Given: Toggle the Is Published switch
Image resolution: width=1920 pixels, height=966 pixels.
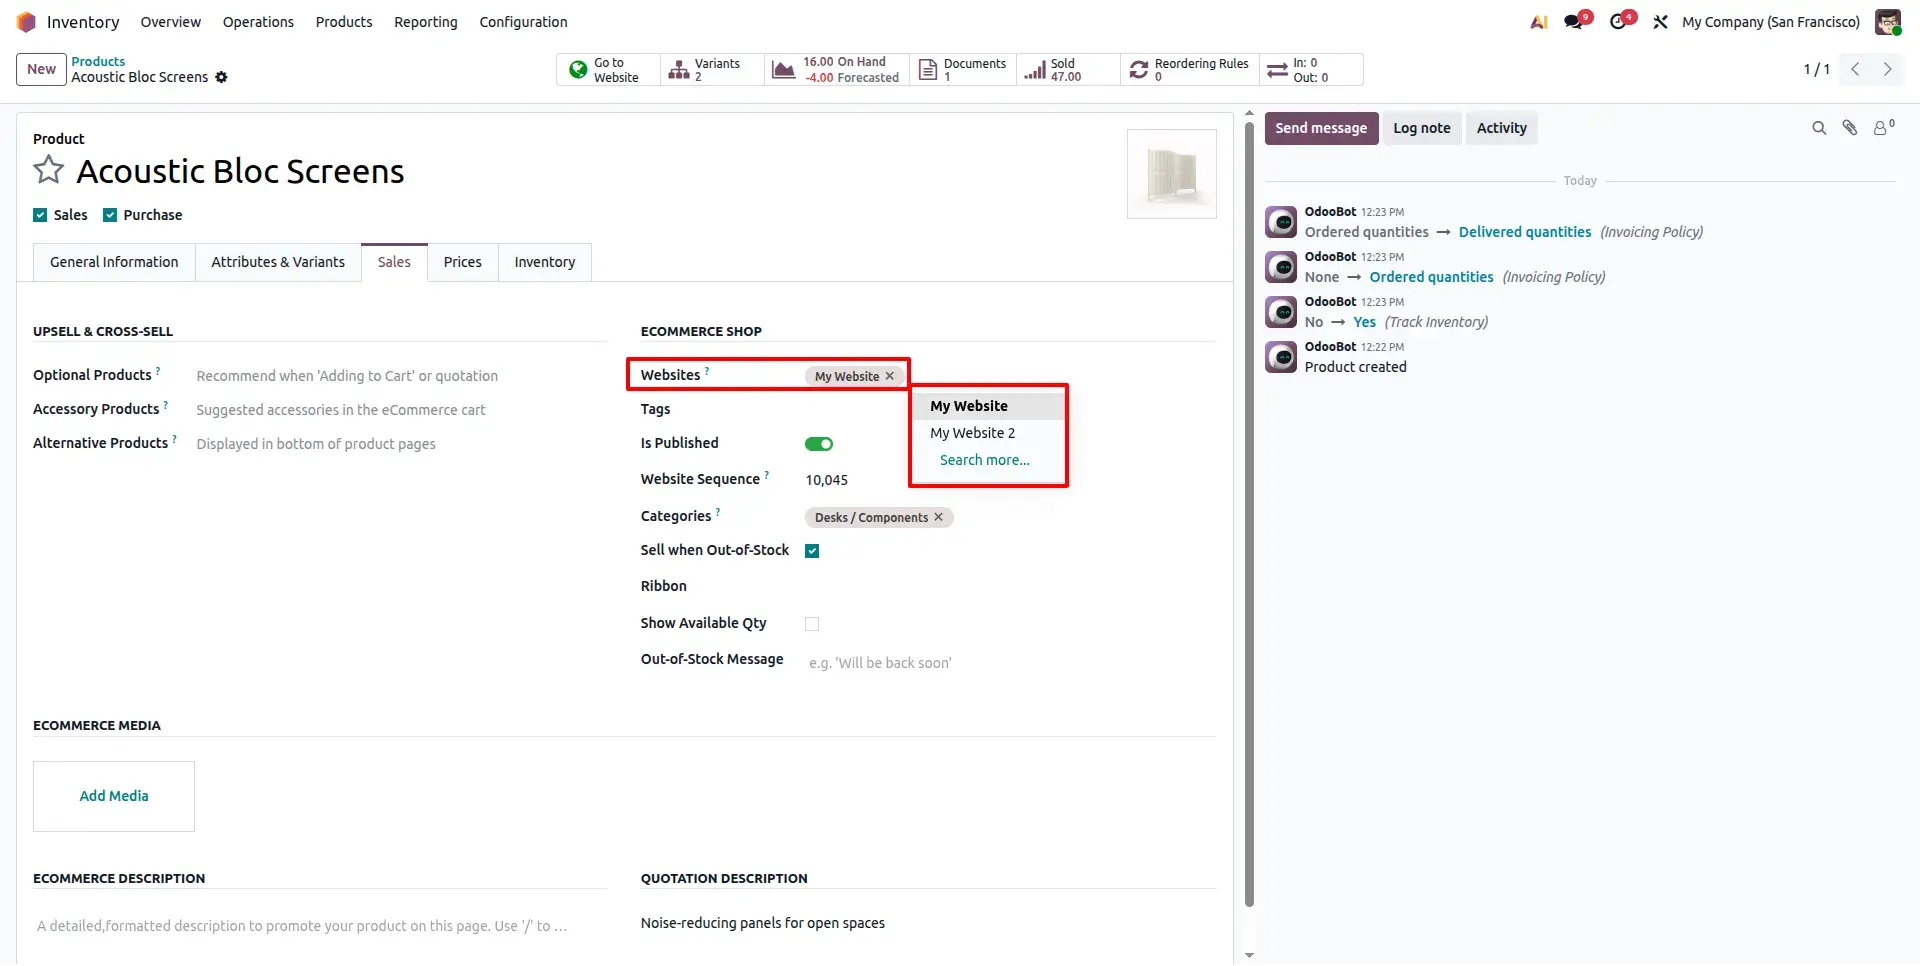Looking at the screenshot, I should [x=819, y=444].
